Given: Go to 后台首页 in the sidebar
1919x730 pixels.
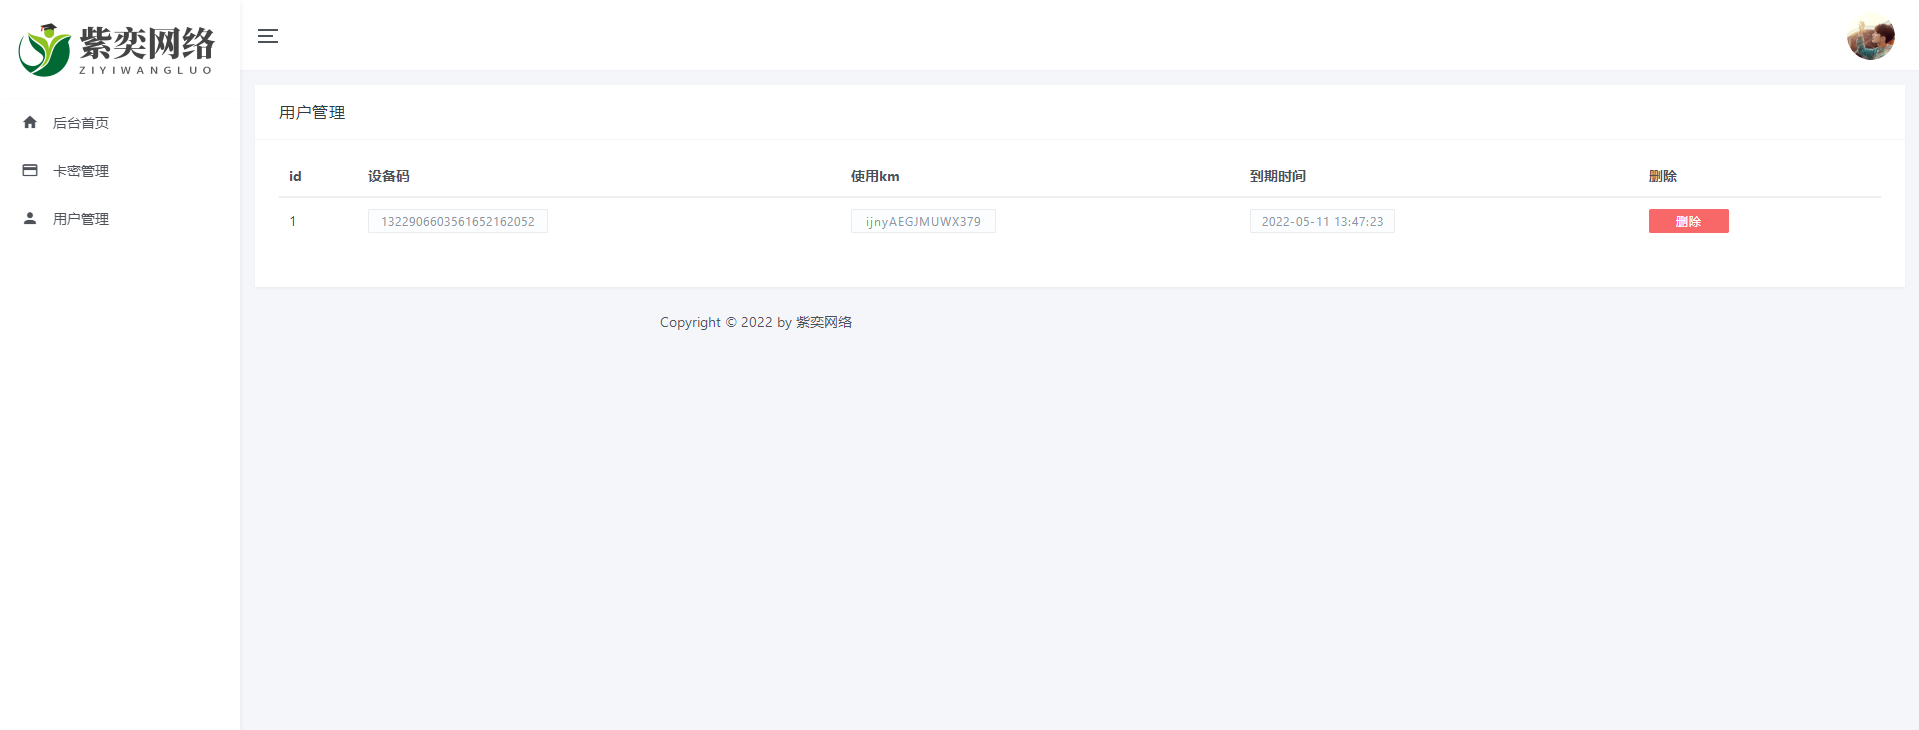Looking at the screenshot, I should coord(81,123).
